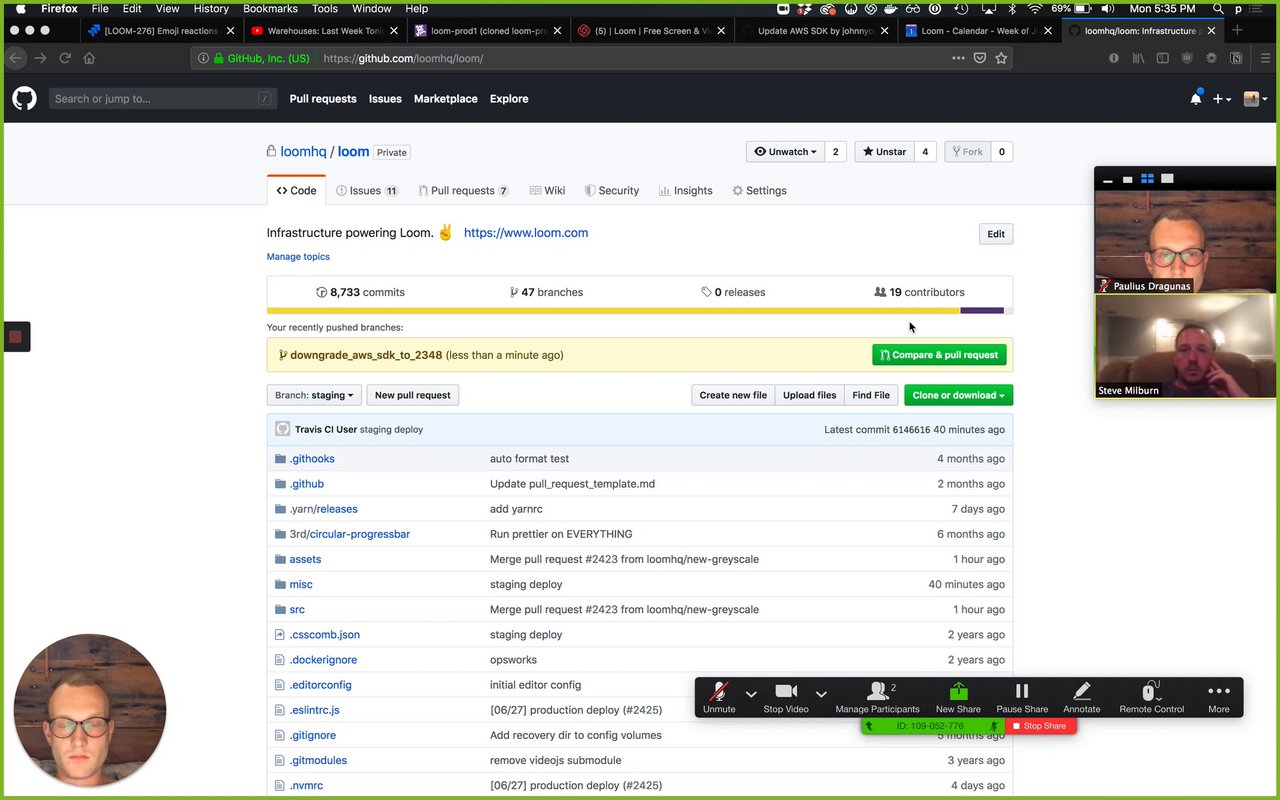This screenshot has width=1280, height=800.
Task: Open the https://www.loom.com link
Action: coord(526,233)
